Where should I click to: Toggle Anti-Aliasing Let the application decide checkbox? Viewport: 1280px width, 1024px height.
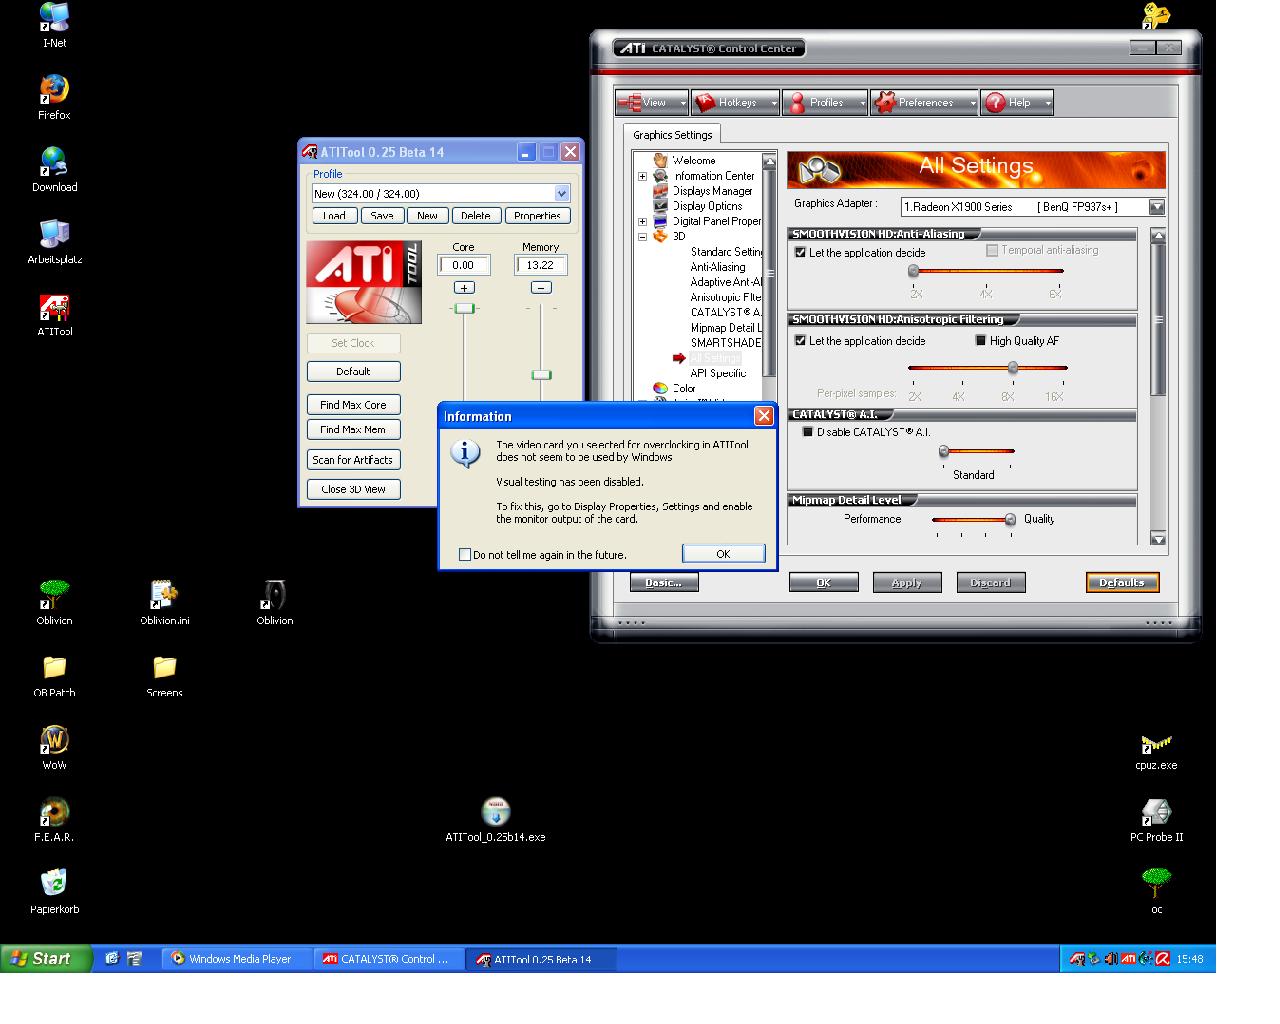(800, 253)
